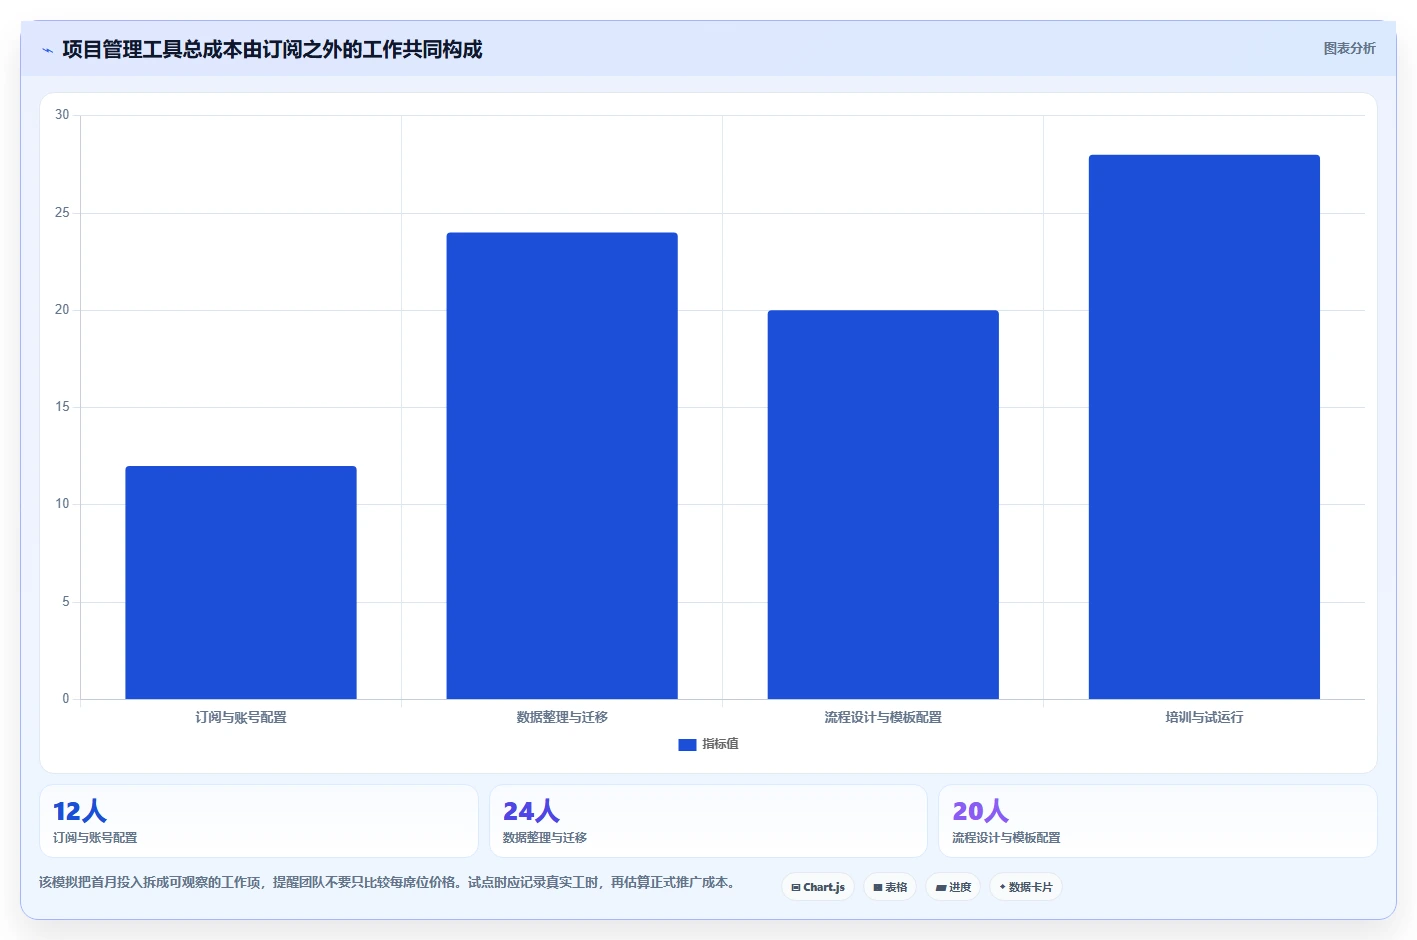Select the 进度 tag pill

953,887
